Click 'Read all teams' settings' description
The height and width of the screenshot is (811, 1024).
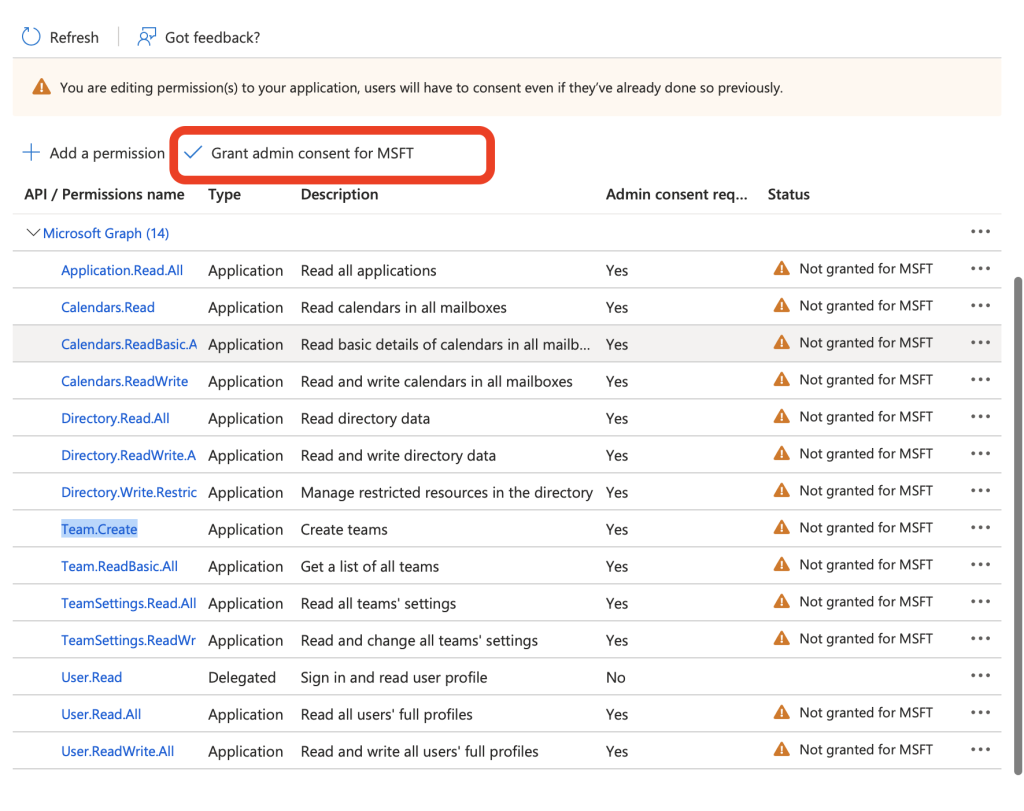(378, 603)
